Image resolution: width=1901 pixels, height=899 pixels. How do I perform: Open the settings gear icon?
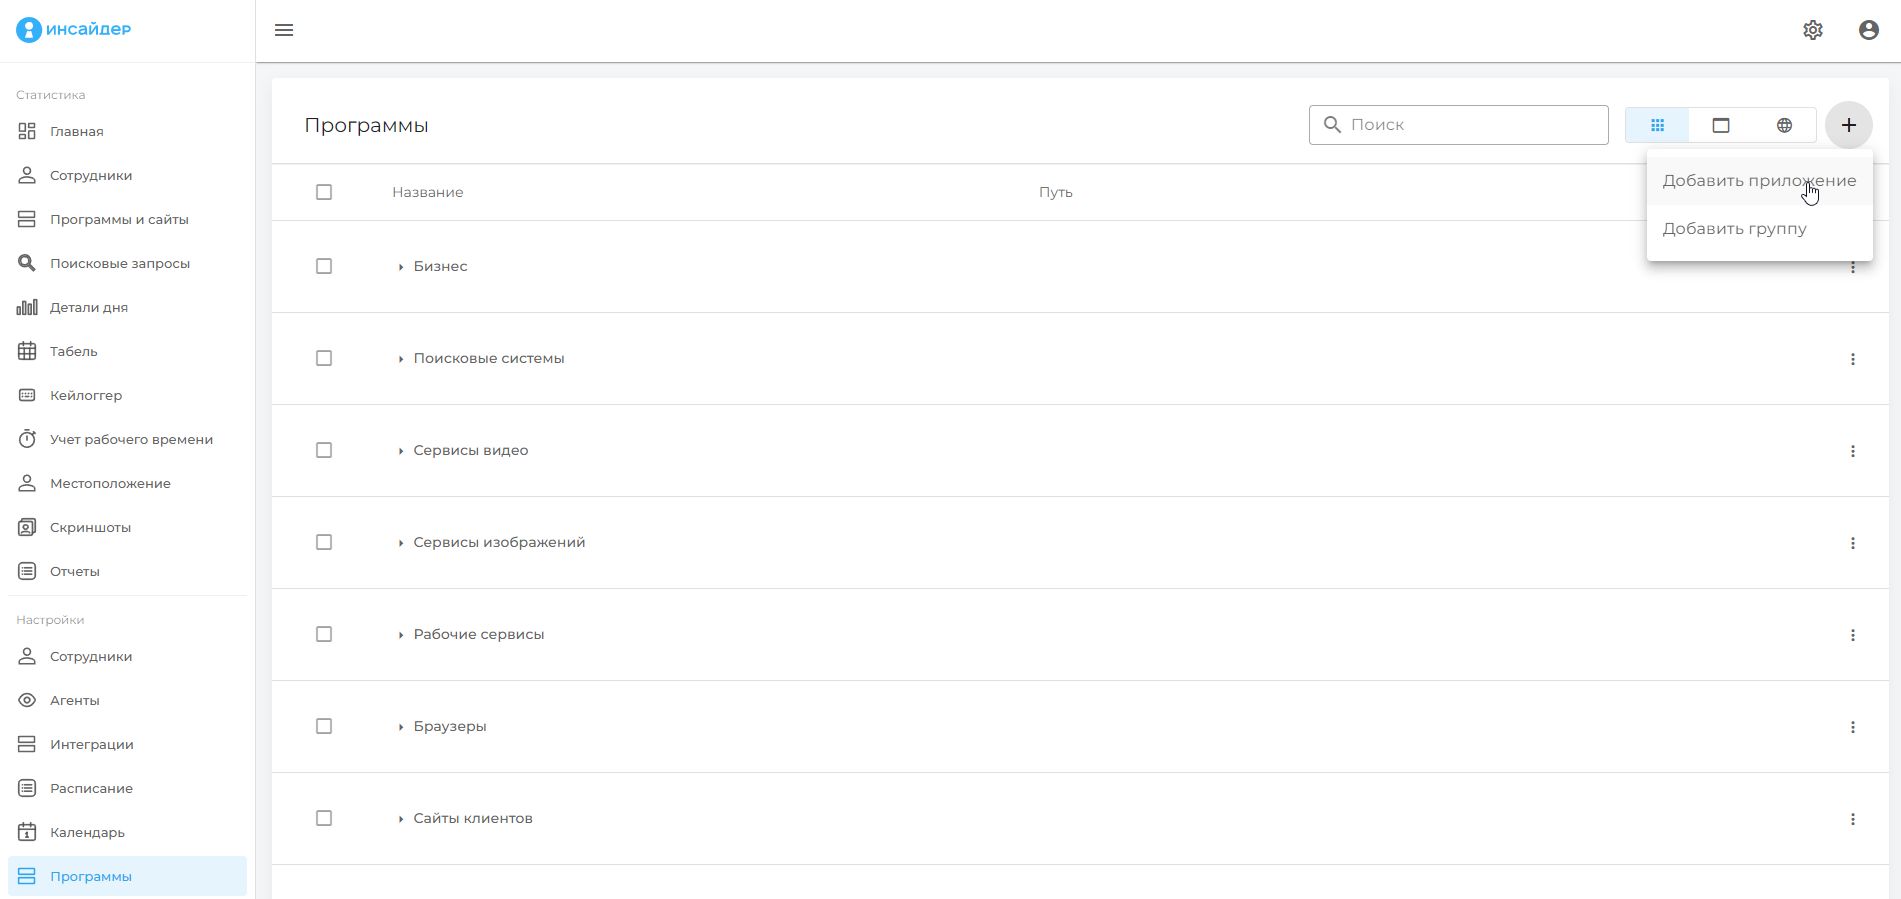tap(1812, 30)
